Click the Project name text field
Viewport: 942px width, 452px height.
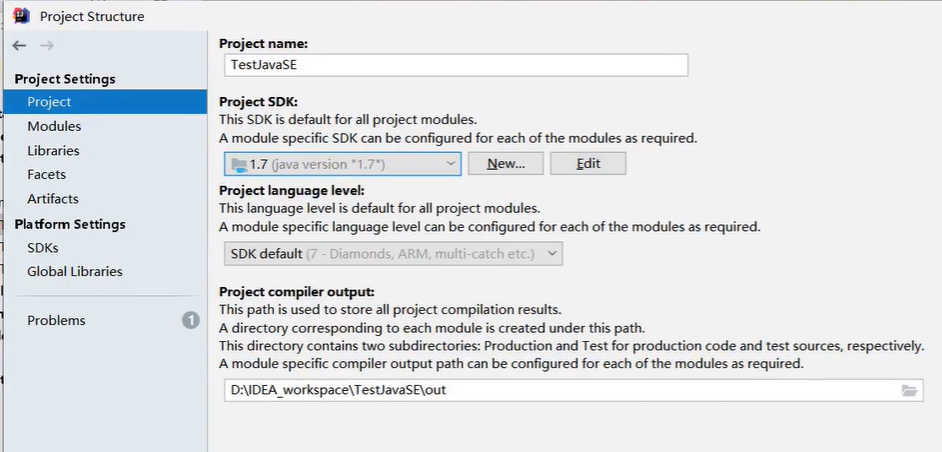click(x=456, y=65)
